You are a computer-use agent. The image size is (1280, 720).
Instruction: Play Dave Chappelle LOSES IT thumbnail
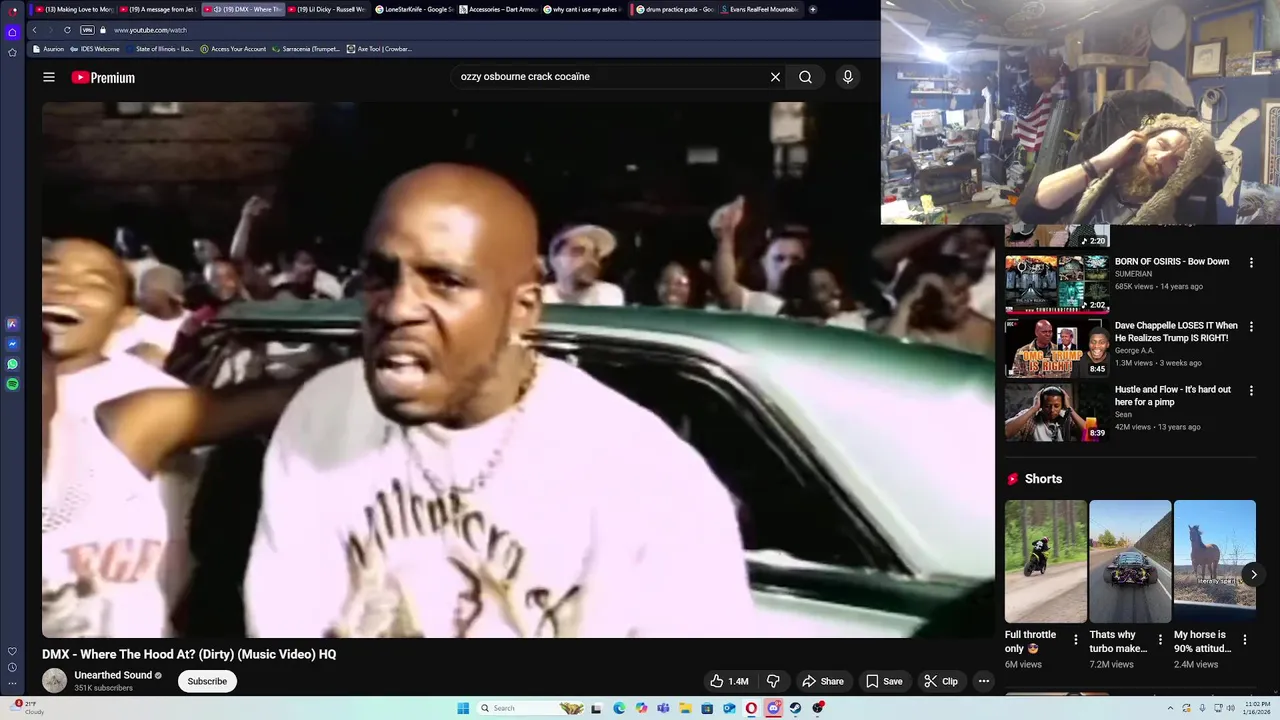click(x=1057, y=348)
